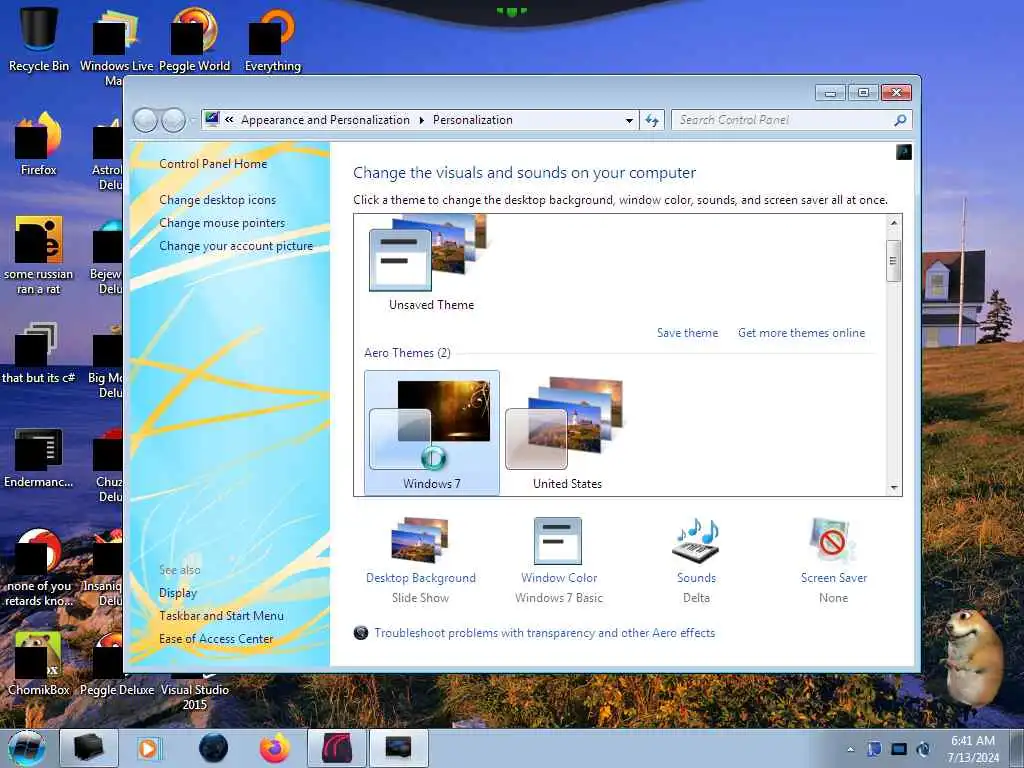Open the Endermanc... desktop icon

tap(39, 457)
